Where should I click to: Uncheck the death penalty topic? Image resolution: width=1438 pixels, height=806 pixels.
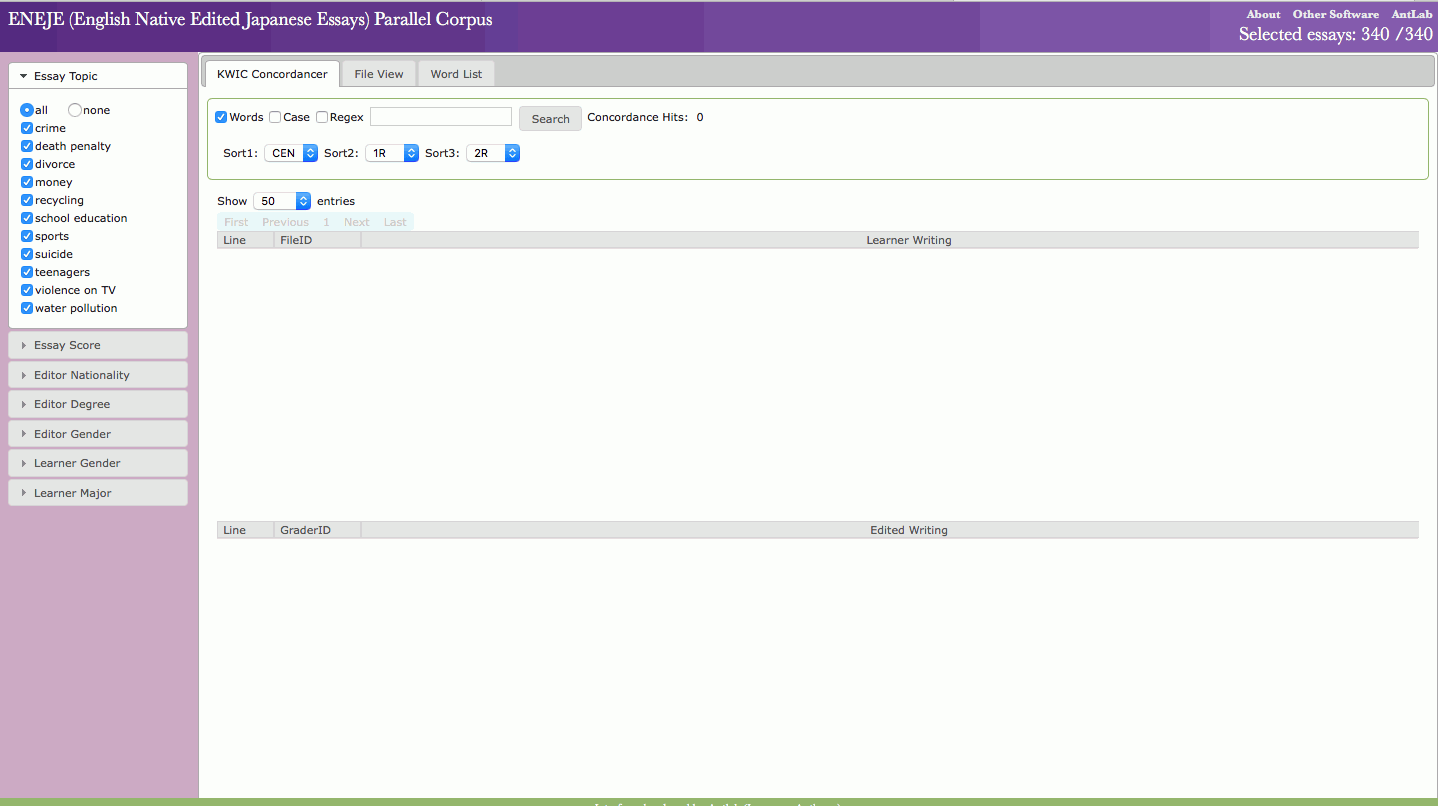pos(27,146)
